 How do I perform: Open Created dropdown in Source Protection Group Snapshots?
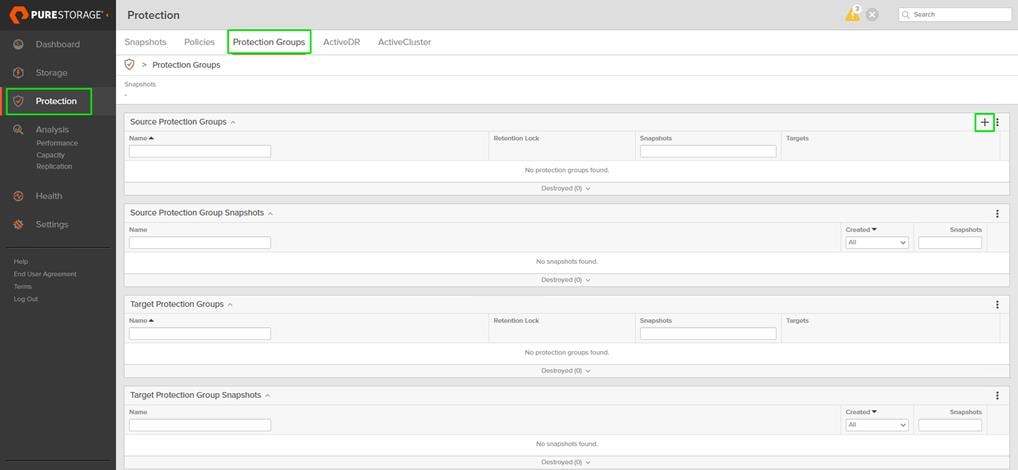coord(876,242)
